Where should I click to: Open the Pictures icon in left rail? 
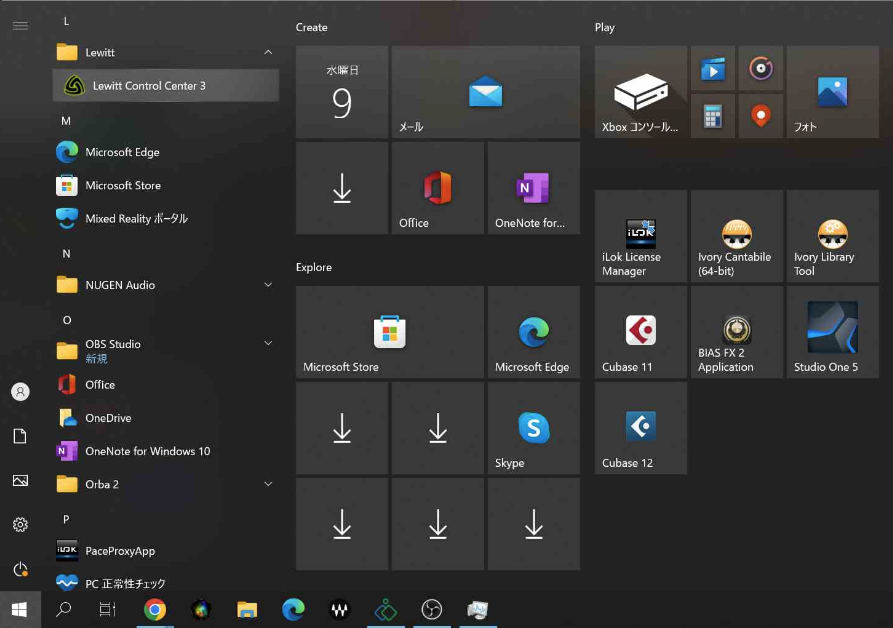click(20, 481)
